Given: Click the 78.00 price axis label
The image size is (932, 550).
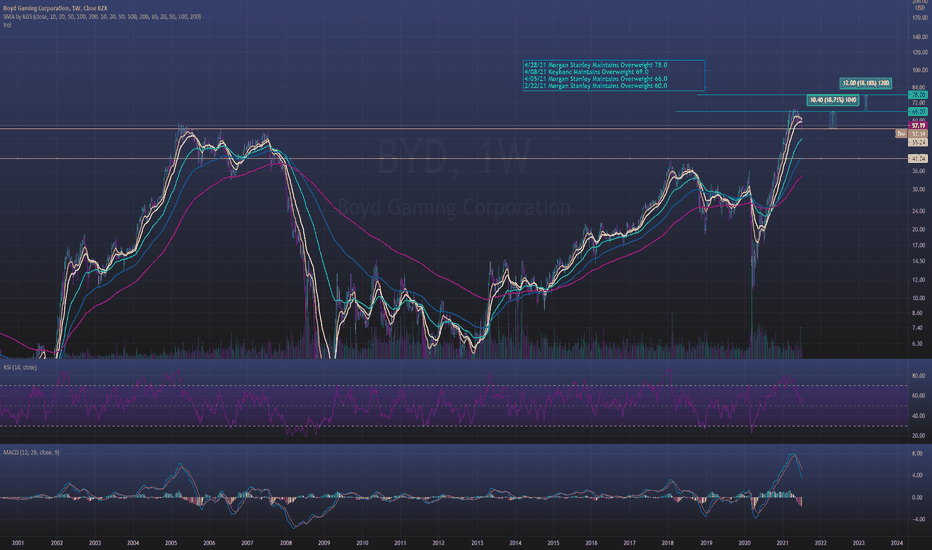Looking at the screenshot, I should [918, 95].
